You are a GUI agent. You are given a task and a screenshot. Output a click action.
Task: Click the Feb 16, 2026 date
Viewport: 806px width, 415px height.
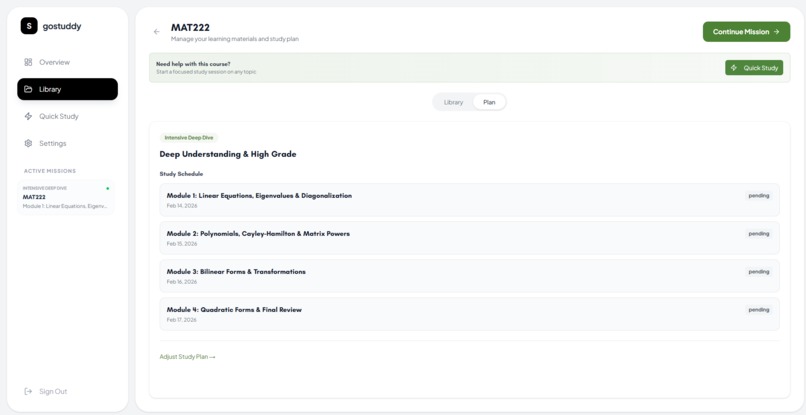coord(182,282)
